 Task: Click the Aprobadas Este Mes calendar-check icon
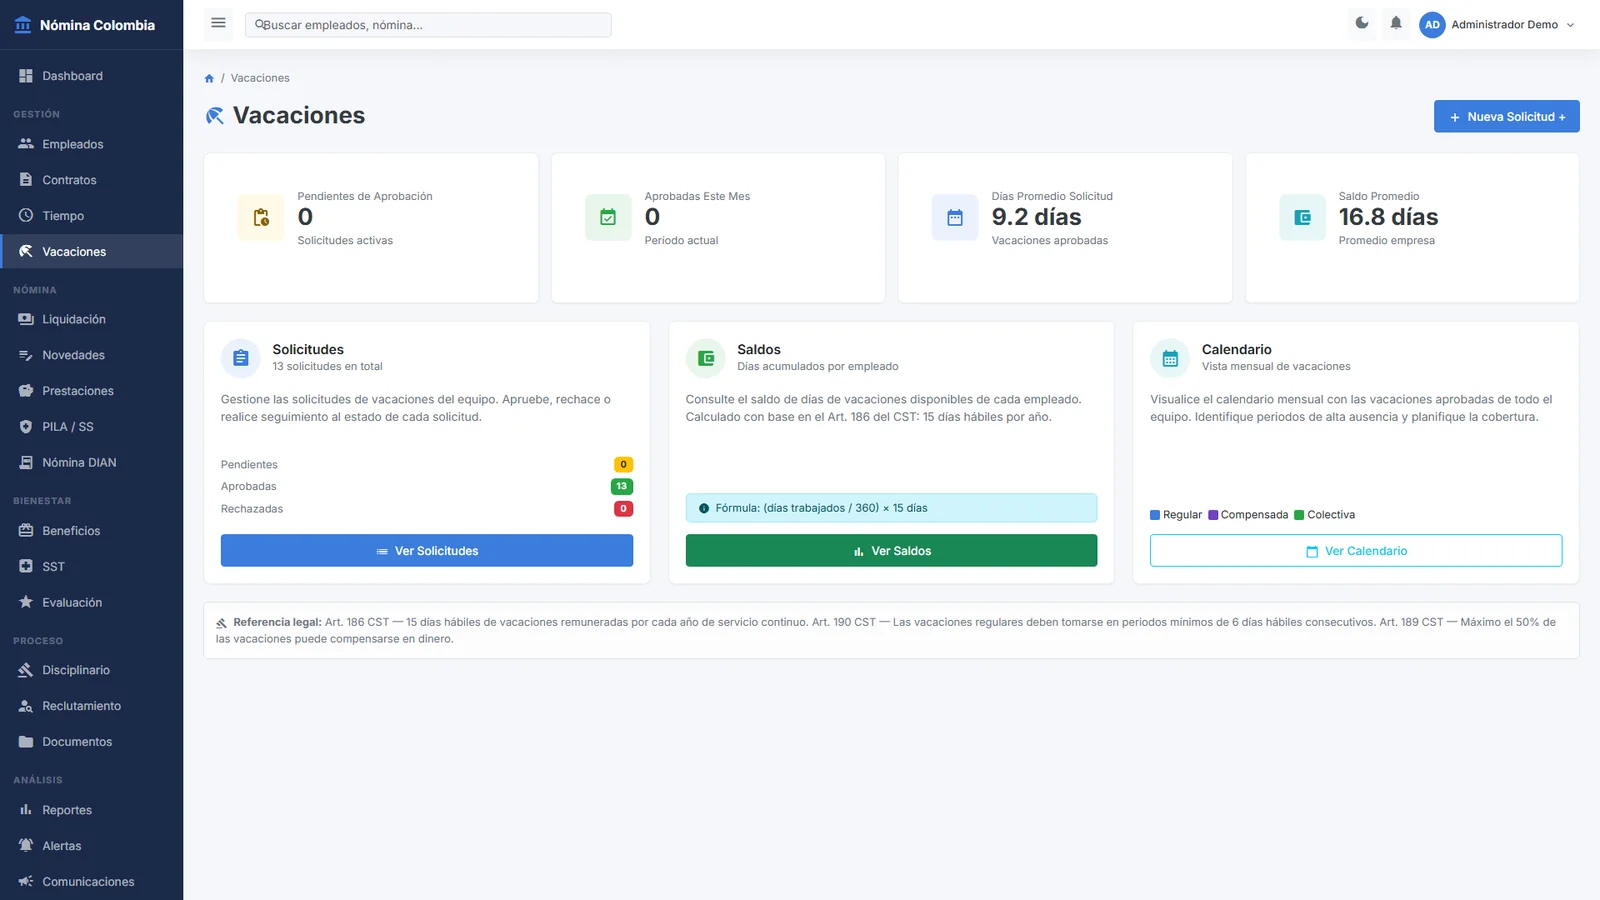608,218
